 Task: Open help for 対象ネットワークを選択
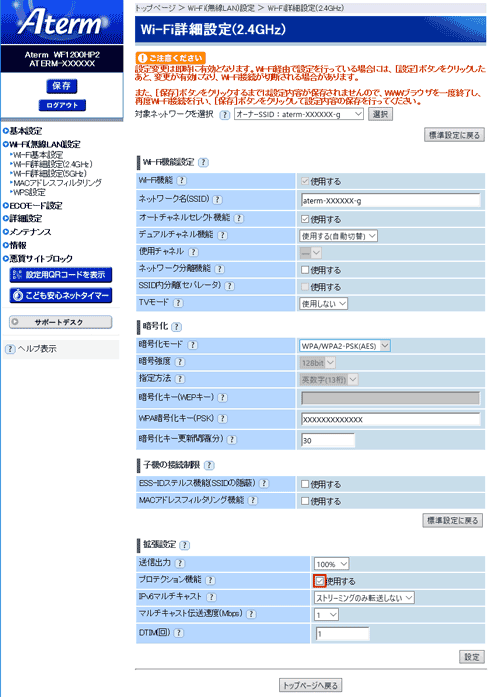coord(225,115)
